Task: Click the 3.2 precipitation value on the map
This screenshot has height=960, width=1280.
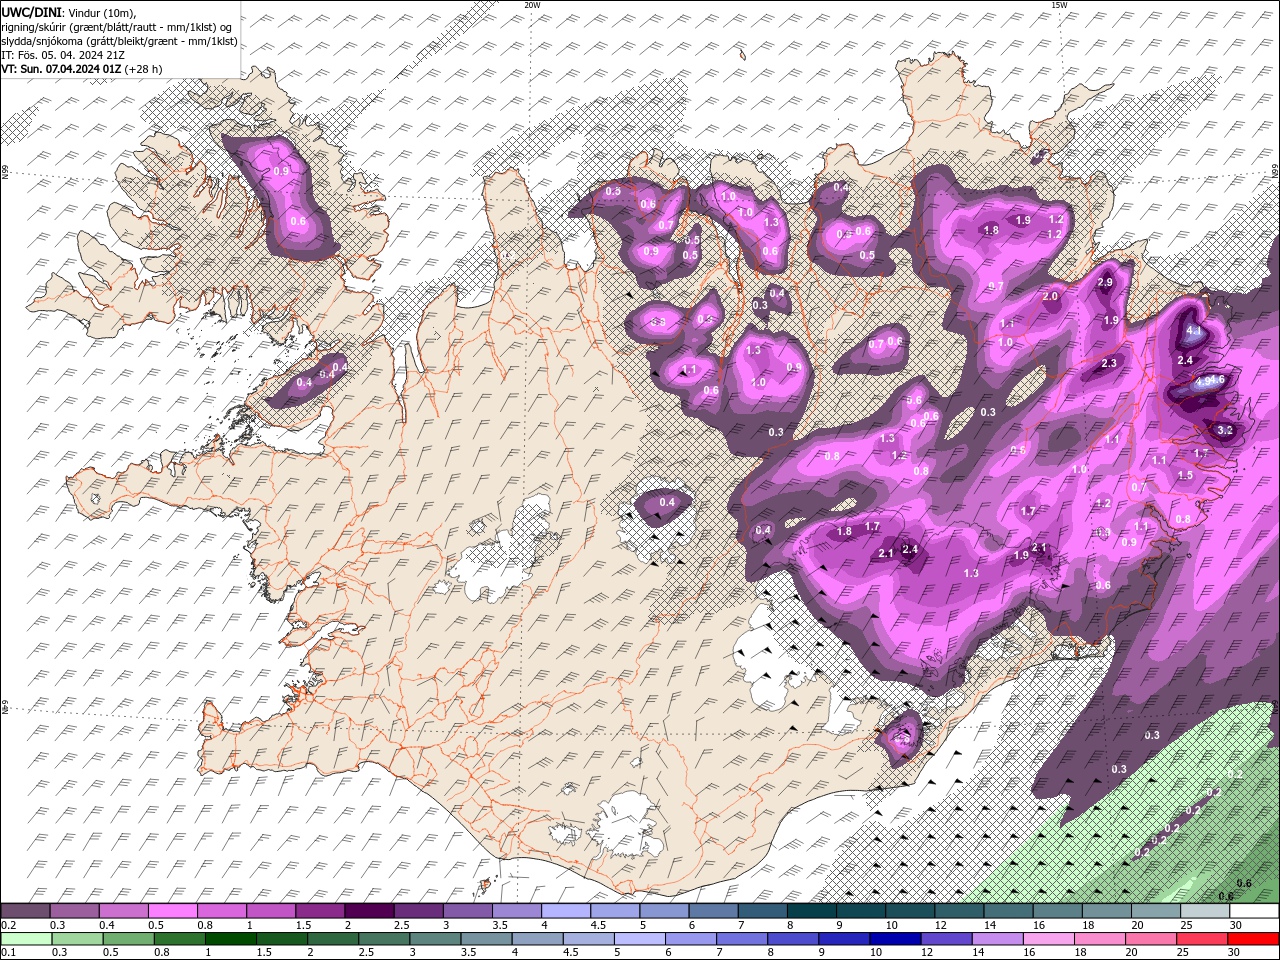Action: tap(1225, 429)
